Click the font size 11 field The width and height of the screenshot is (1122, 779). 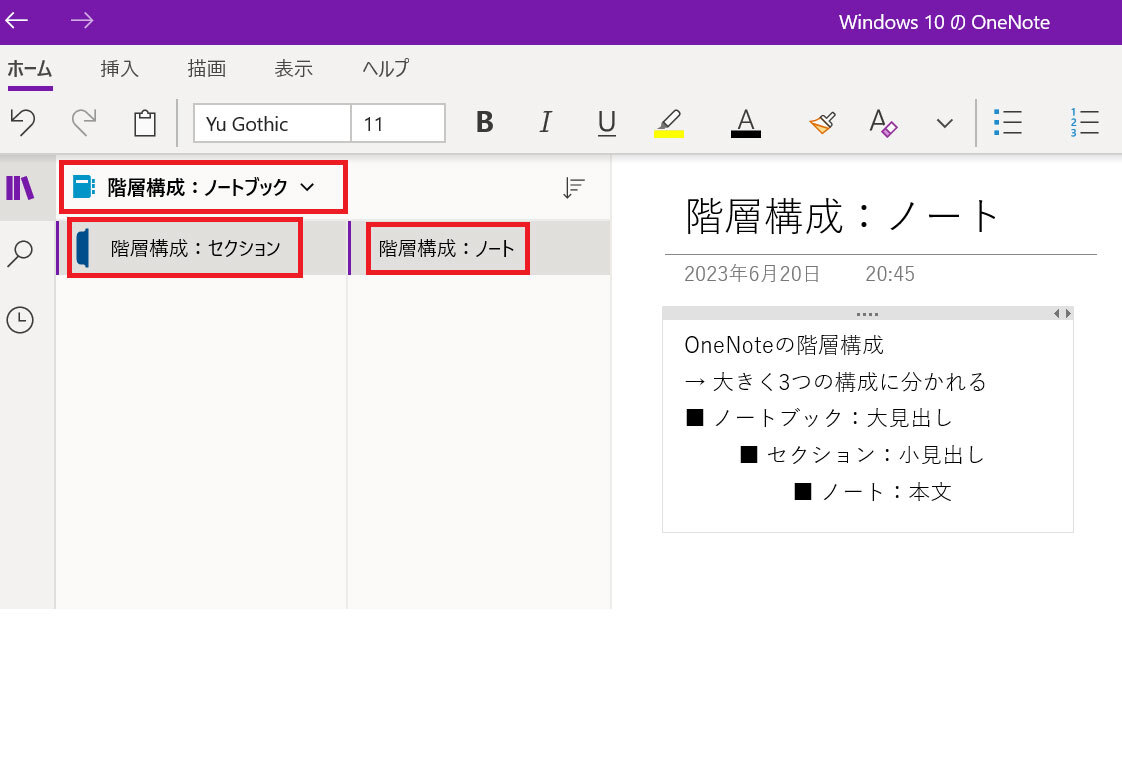click(398, 124)
